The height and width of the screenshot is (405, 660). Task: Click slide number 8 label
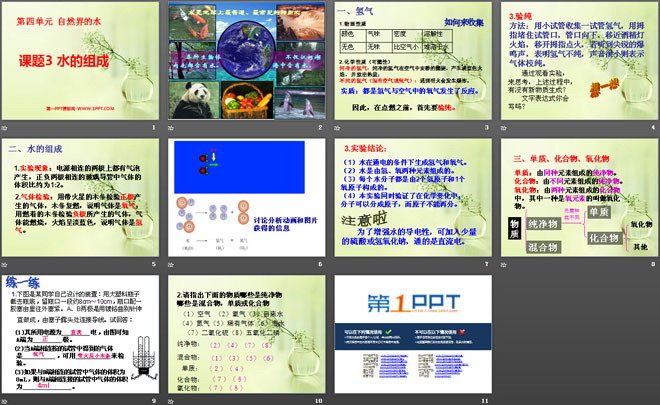pyautogui.click(x=653, y=264)
